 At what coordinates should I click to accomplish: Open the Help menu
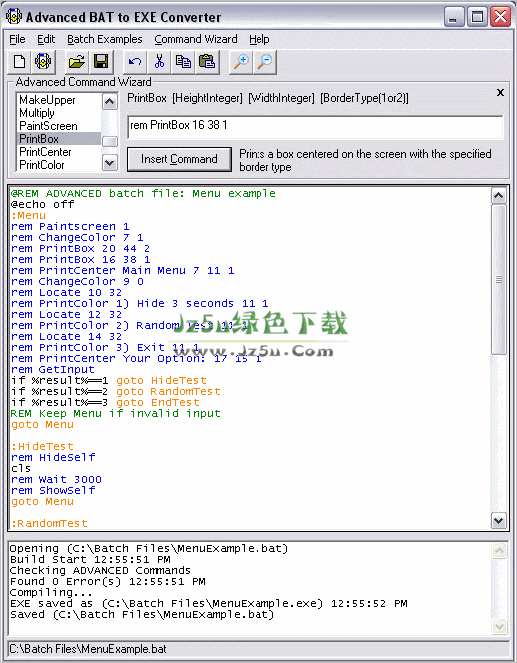click(x=259, y=39)
